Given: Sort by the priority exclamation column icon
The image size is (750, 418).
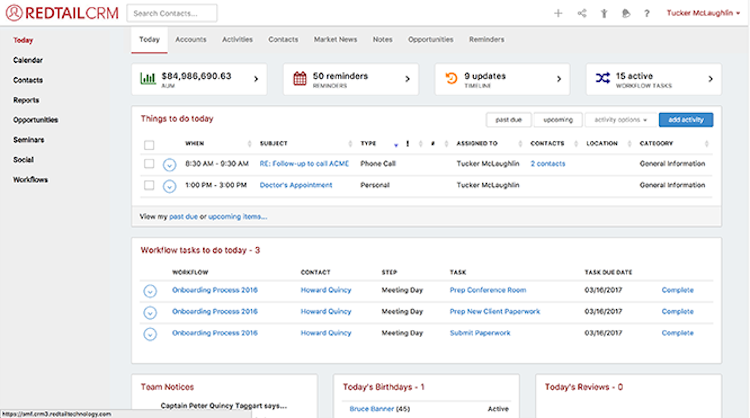Looking at the screenshot, I should [x=408, y=143].
